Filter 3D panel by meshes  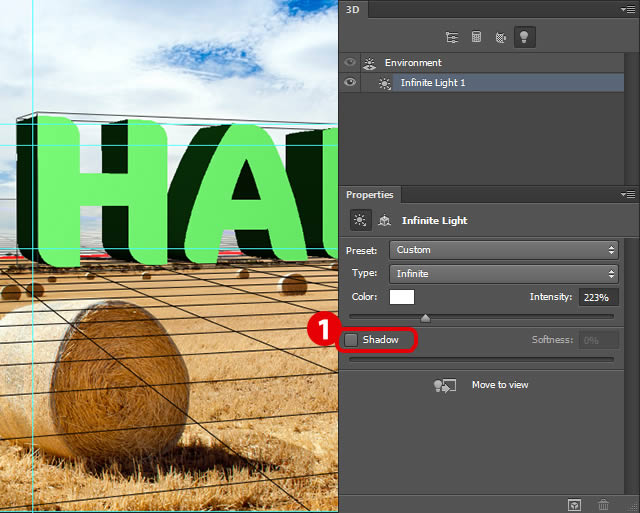coord(476,37)
